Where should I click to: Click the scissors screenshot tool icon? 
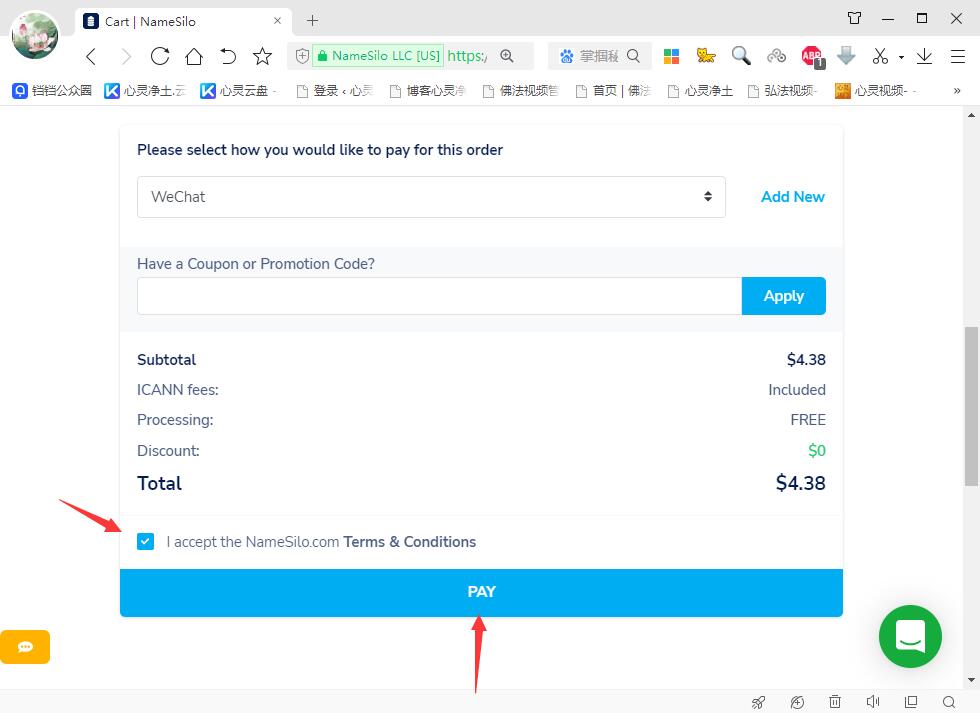coord(880,56)
